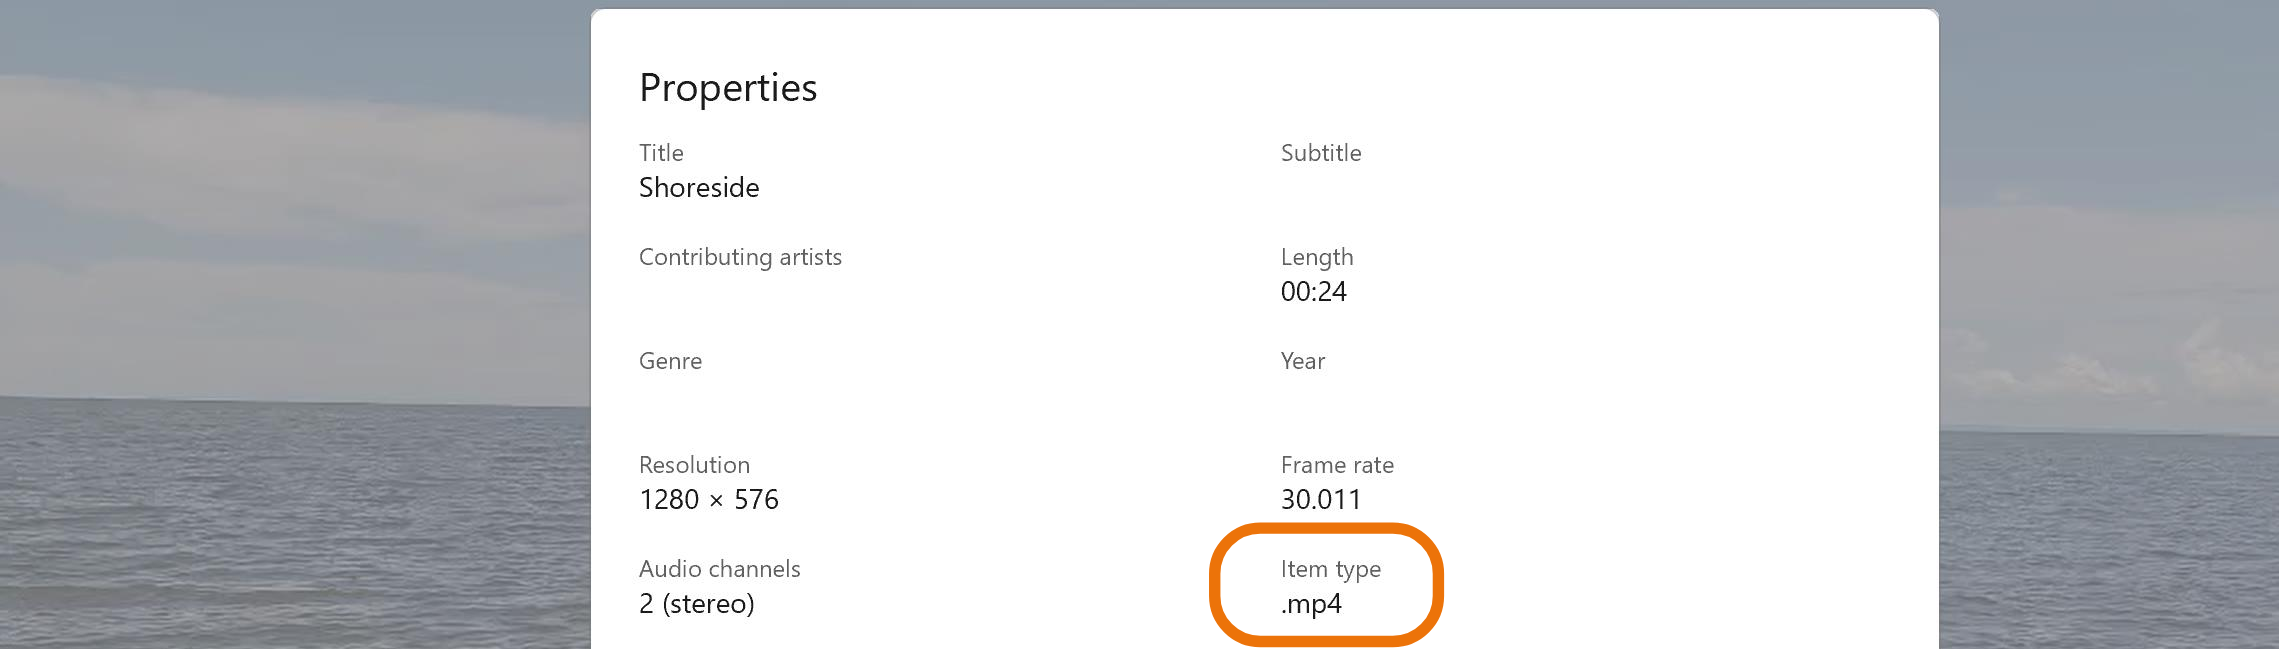
Task: Click the Resolution label
Action: (695, 465)
